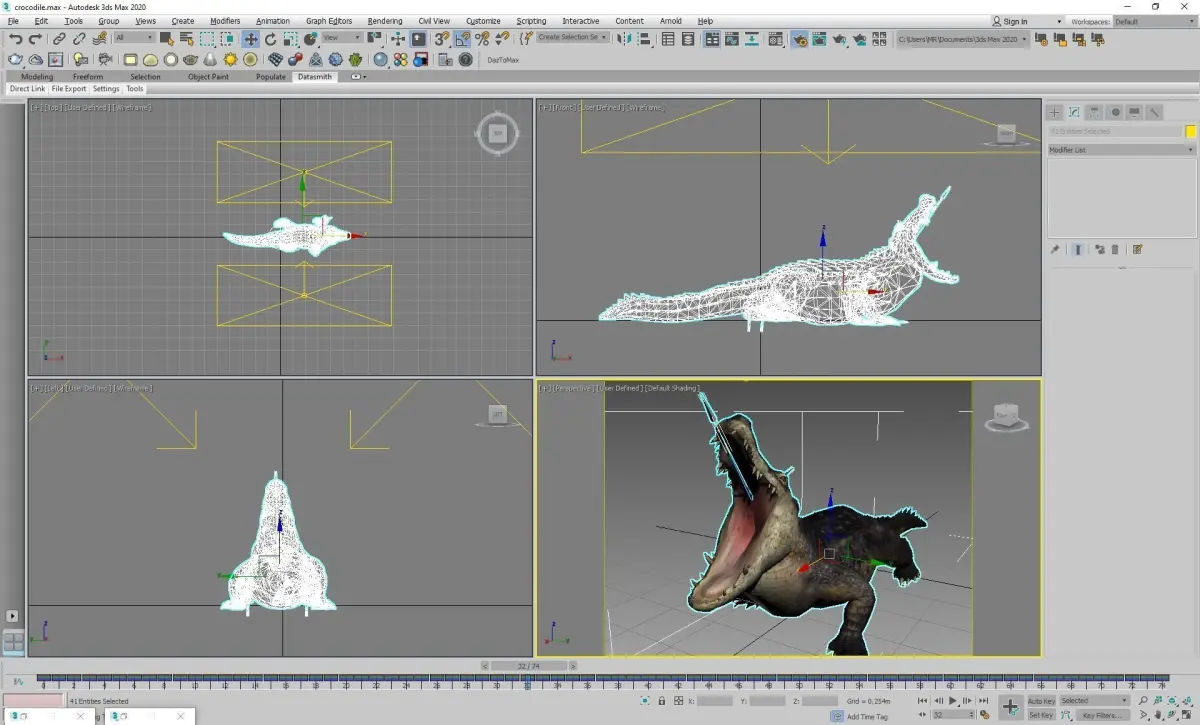Screen dimensions: 1200x725
Task: Toggle the 3D Snaps tool
Action: 442,39
